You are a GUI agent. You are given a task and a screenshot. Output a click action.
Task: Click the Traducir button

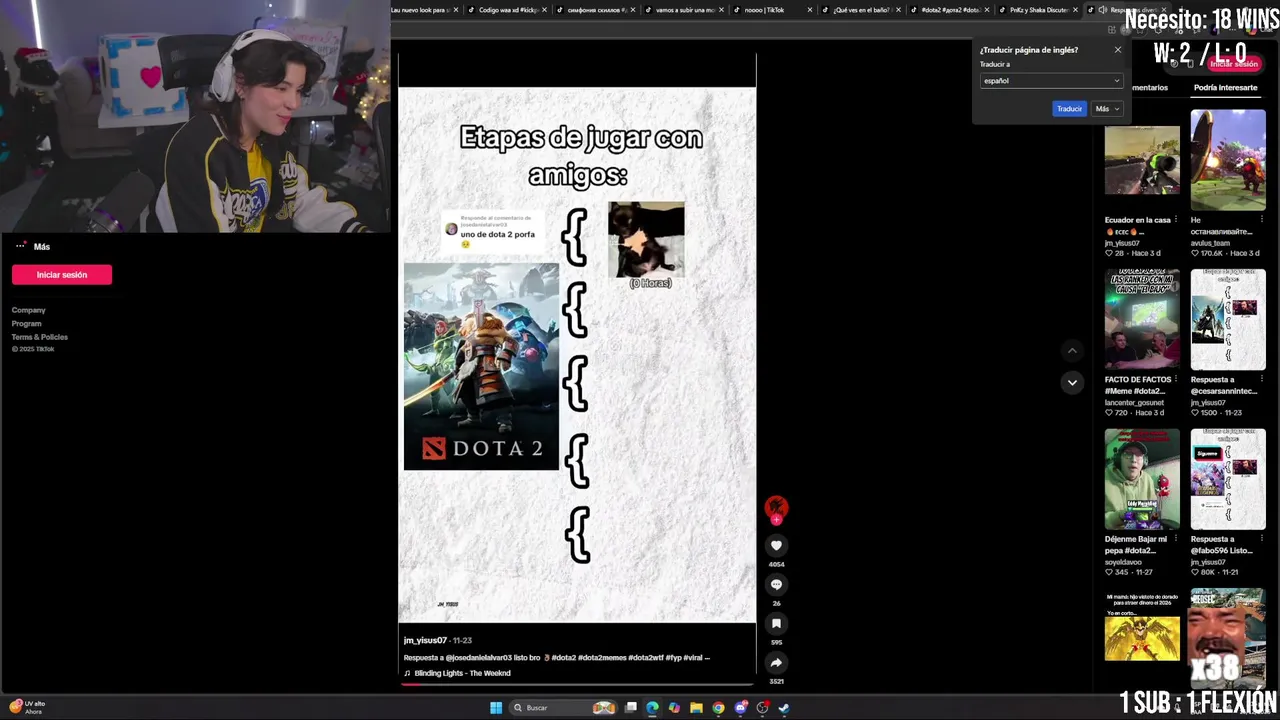coord(1069,109)
